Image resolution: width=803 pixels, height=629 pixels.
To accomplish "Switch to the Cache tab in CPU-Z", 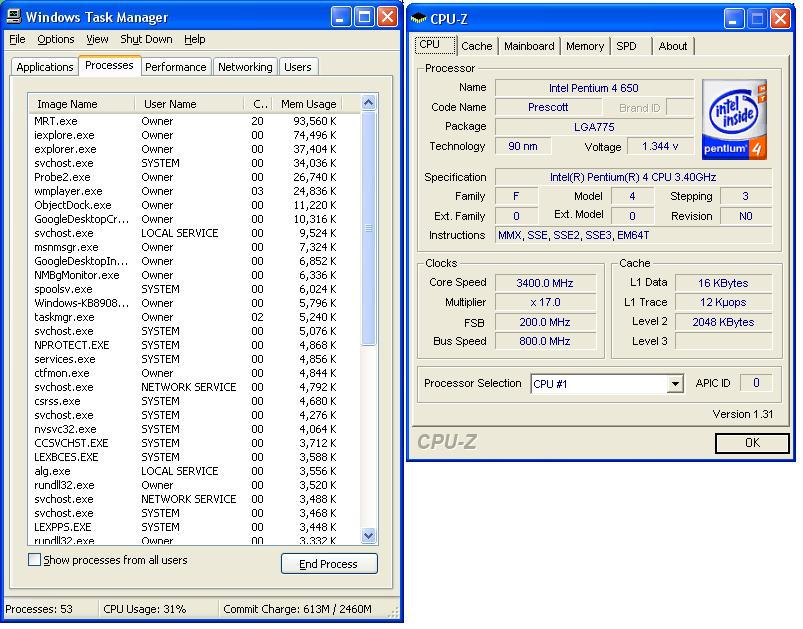I will point(477,46).
